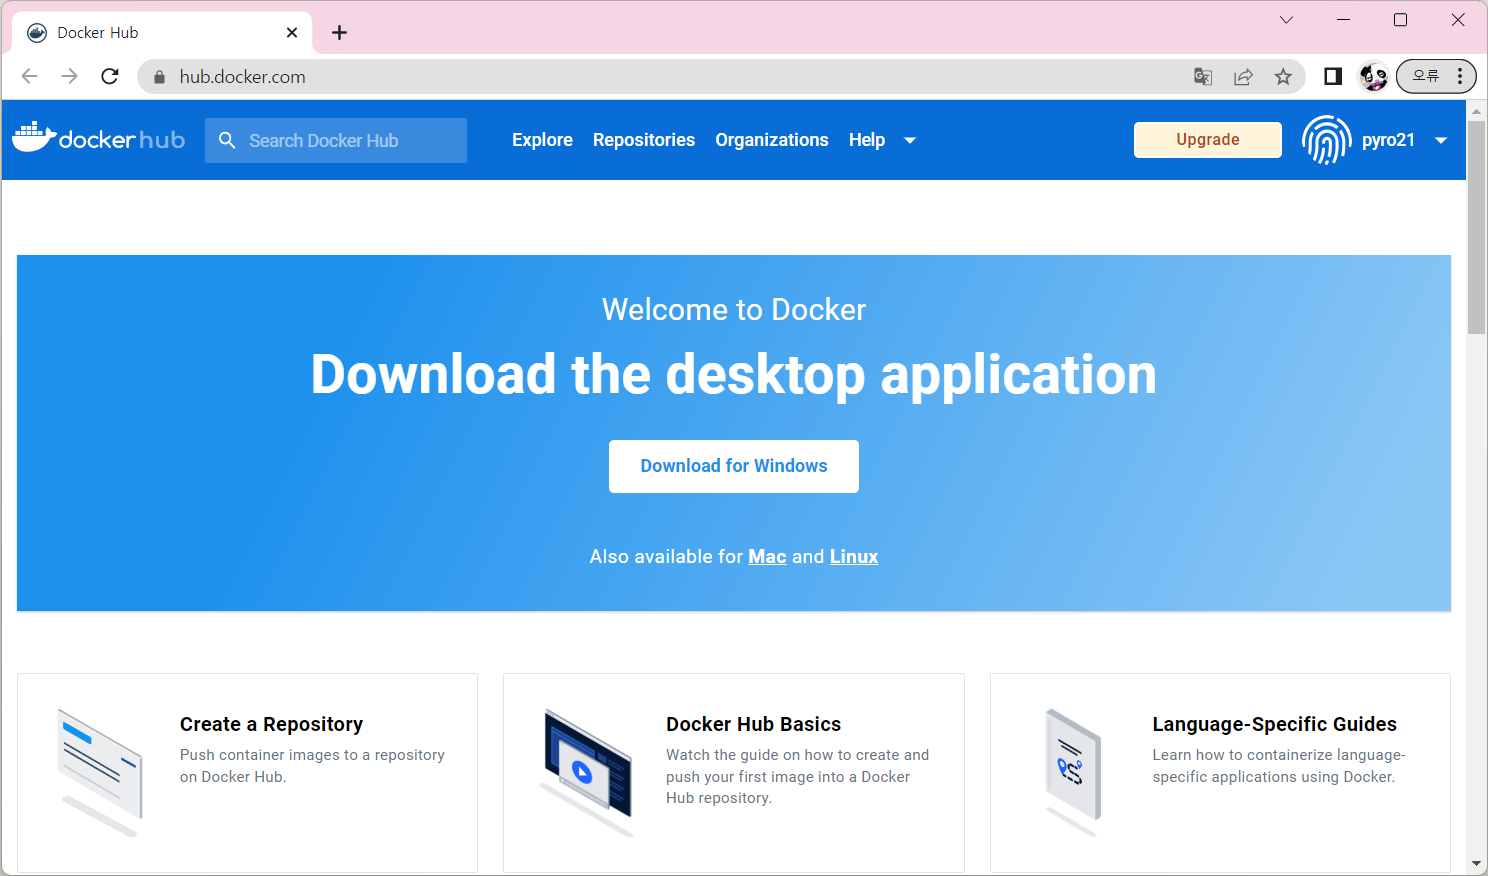
Task: Click 'Welcome to Docker' text
Action: point(734,310)
